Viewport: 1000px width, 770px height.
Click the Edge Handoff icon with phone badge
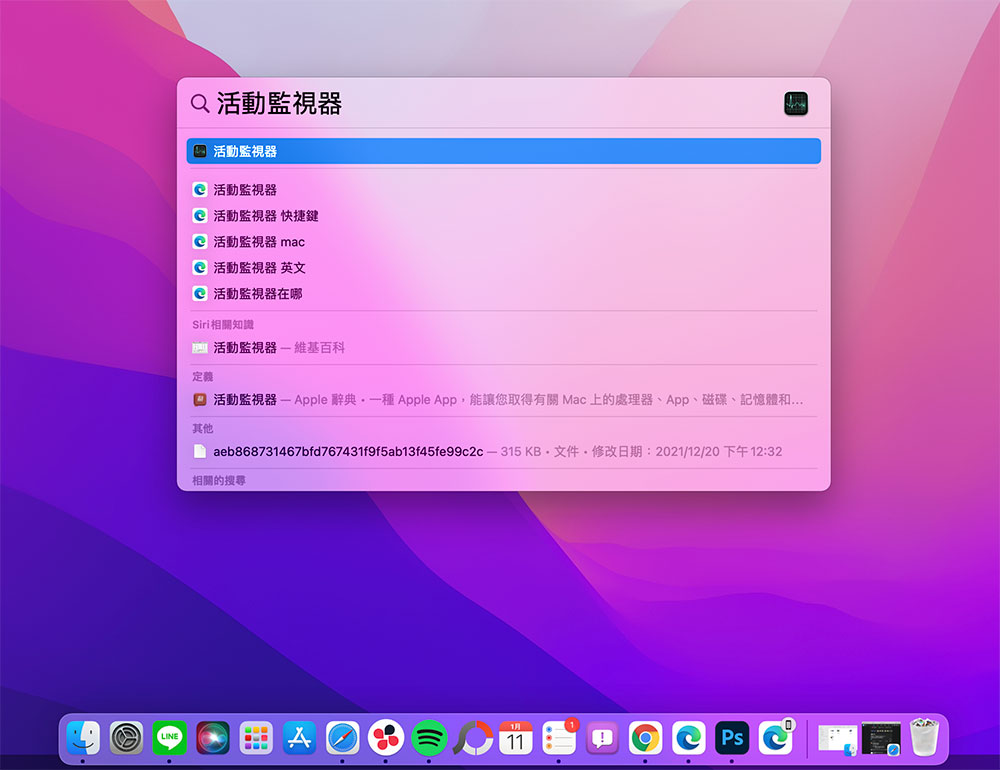pos(776,738)
